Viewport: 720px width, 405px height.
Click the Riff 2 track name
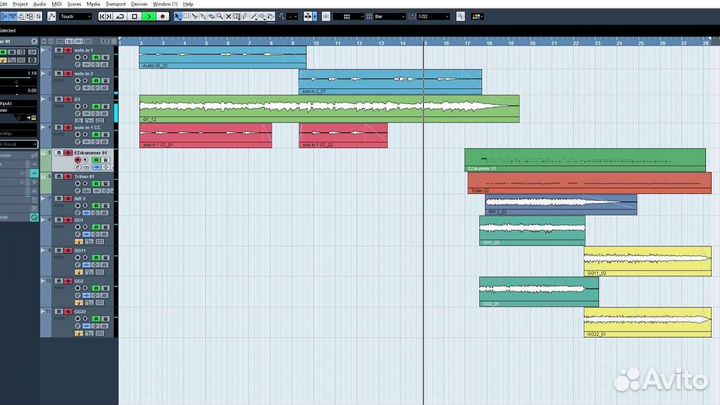pos(82,199)
